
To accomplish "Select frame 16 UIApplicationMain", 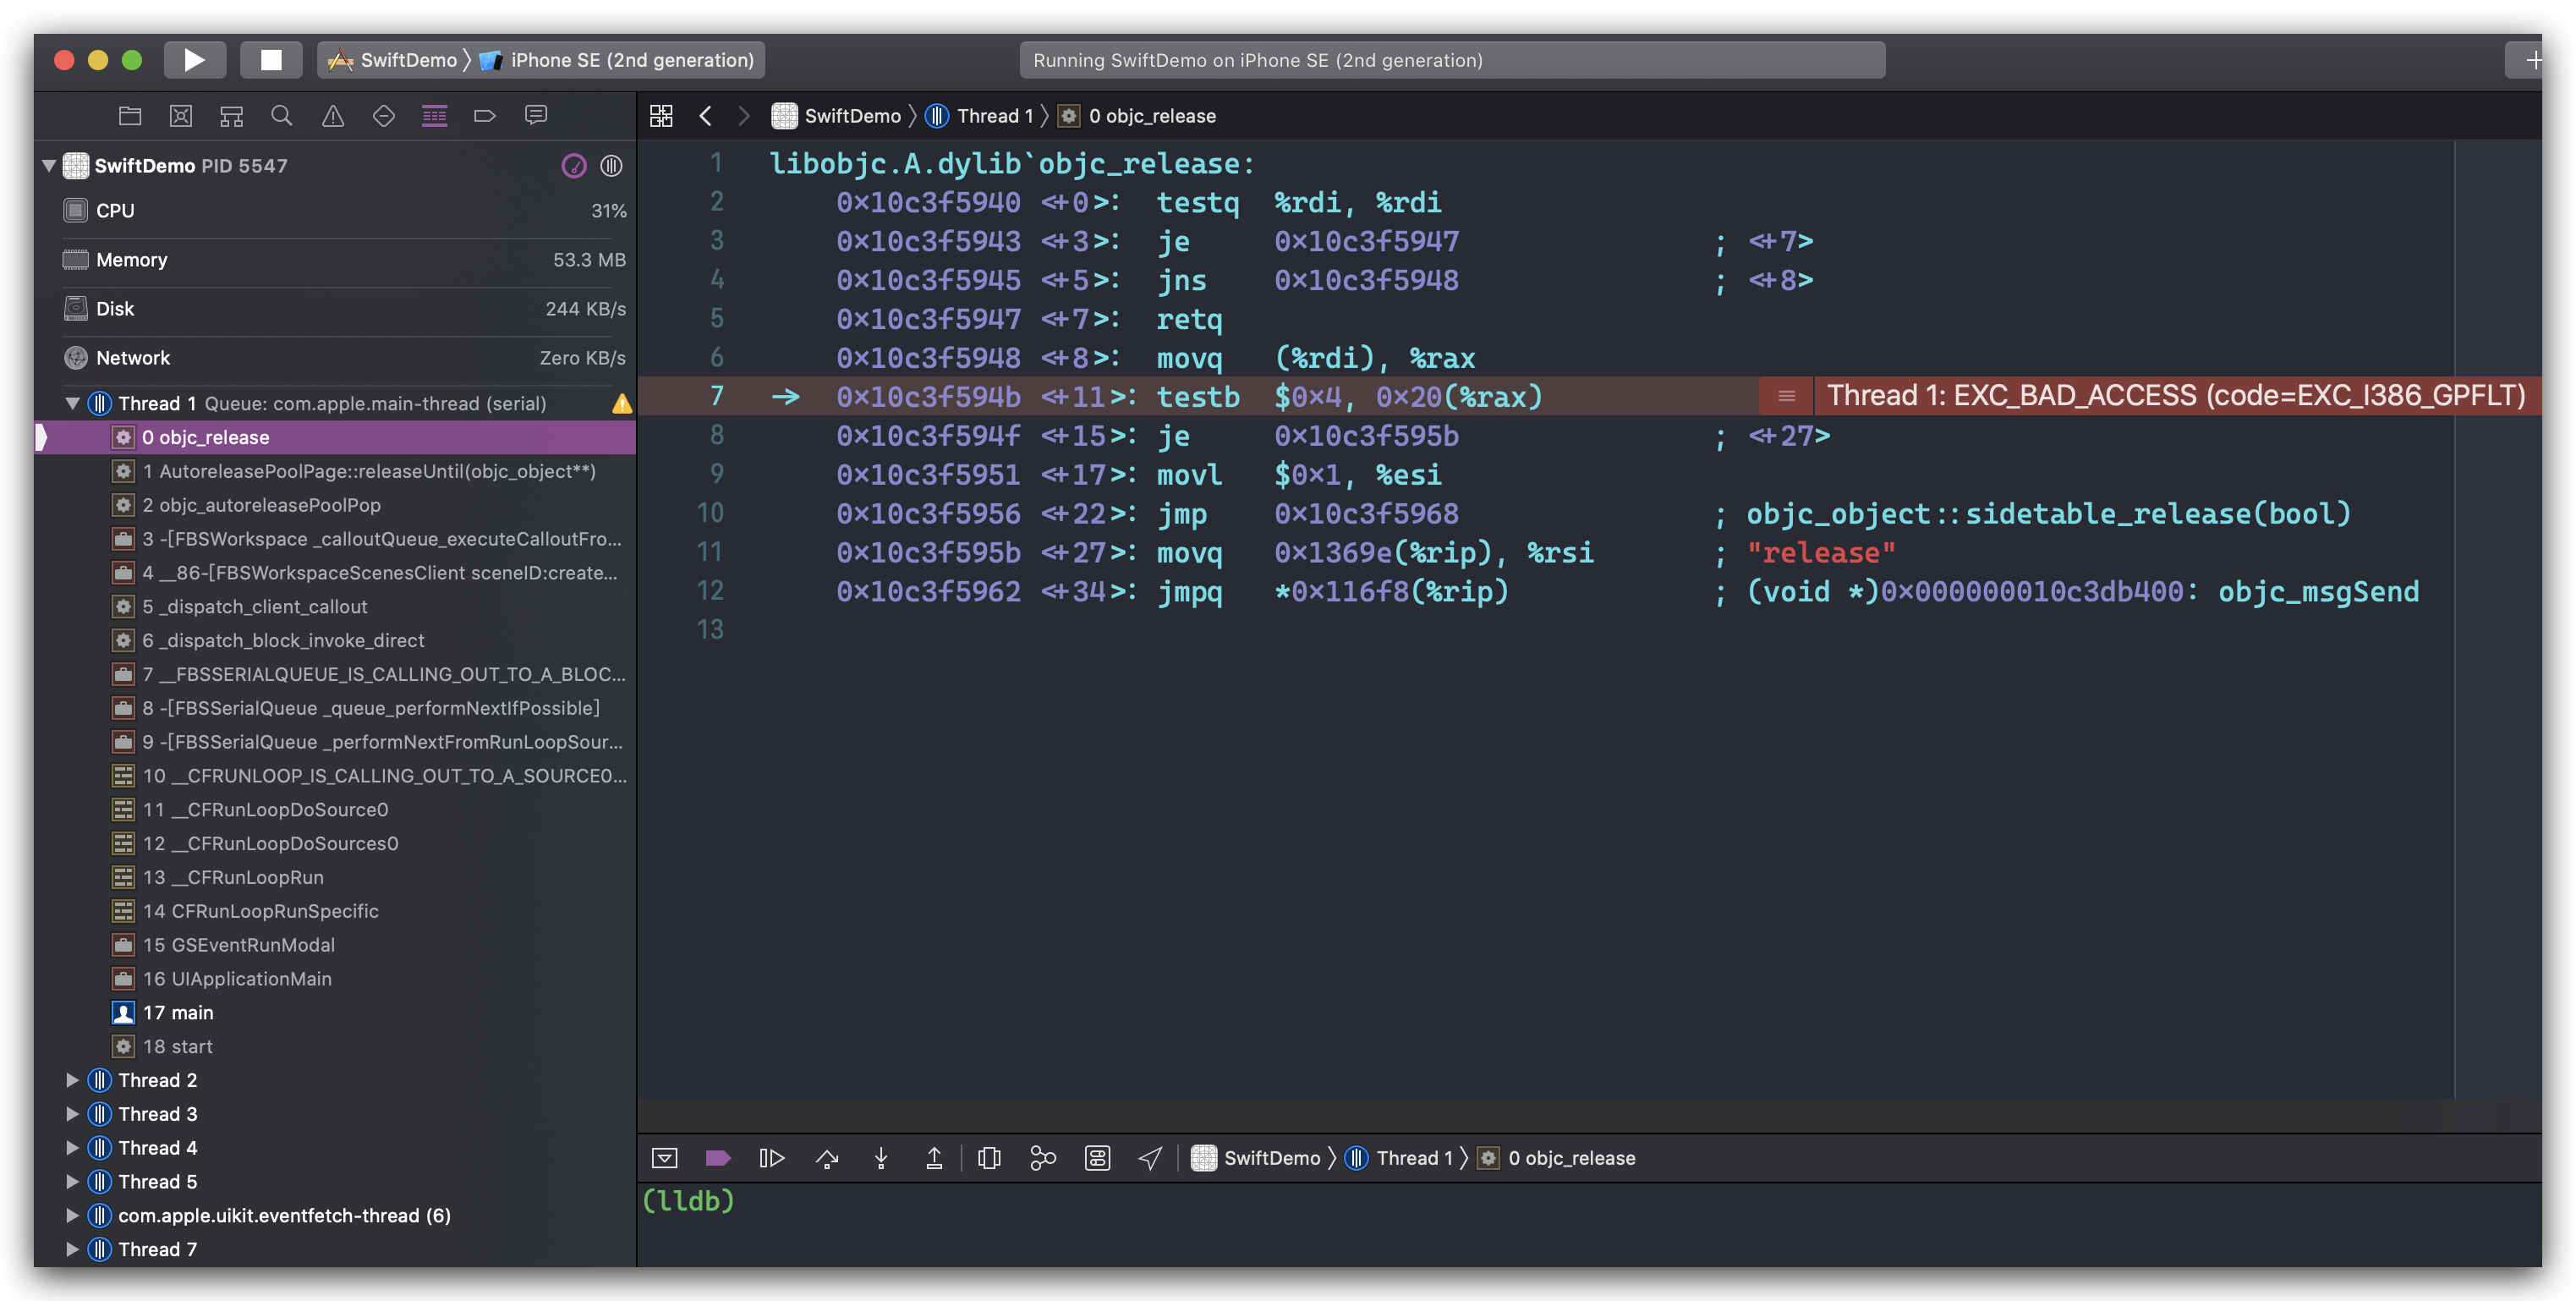I will pyautogui.click(x=335, y=979).
